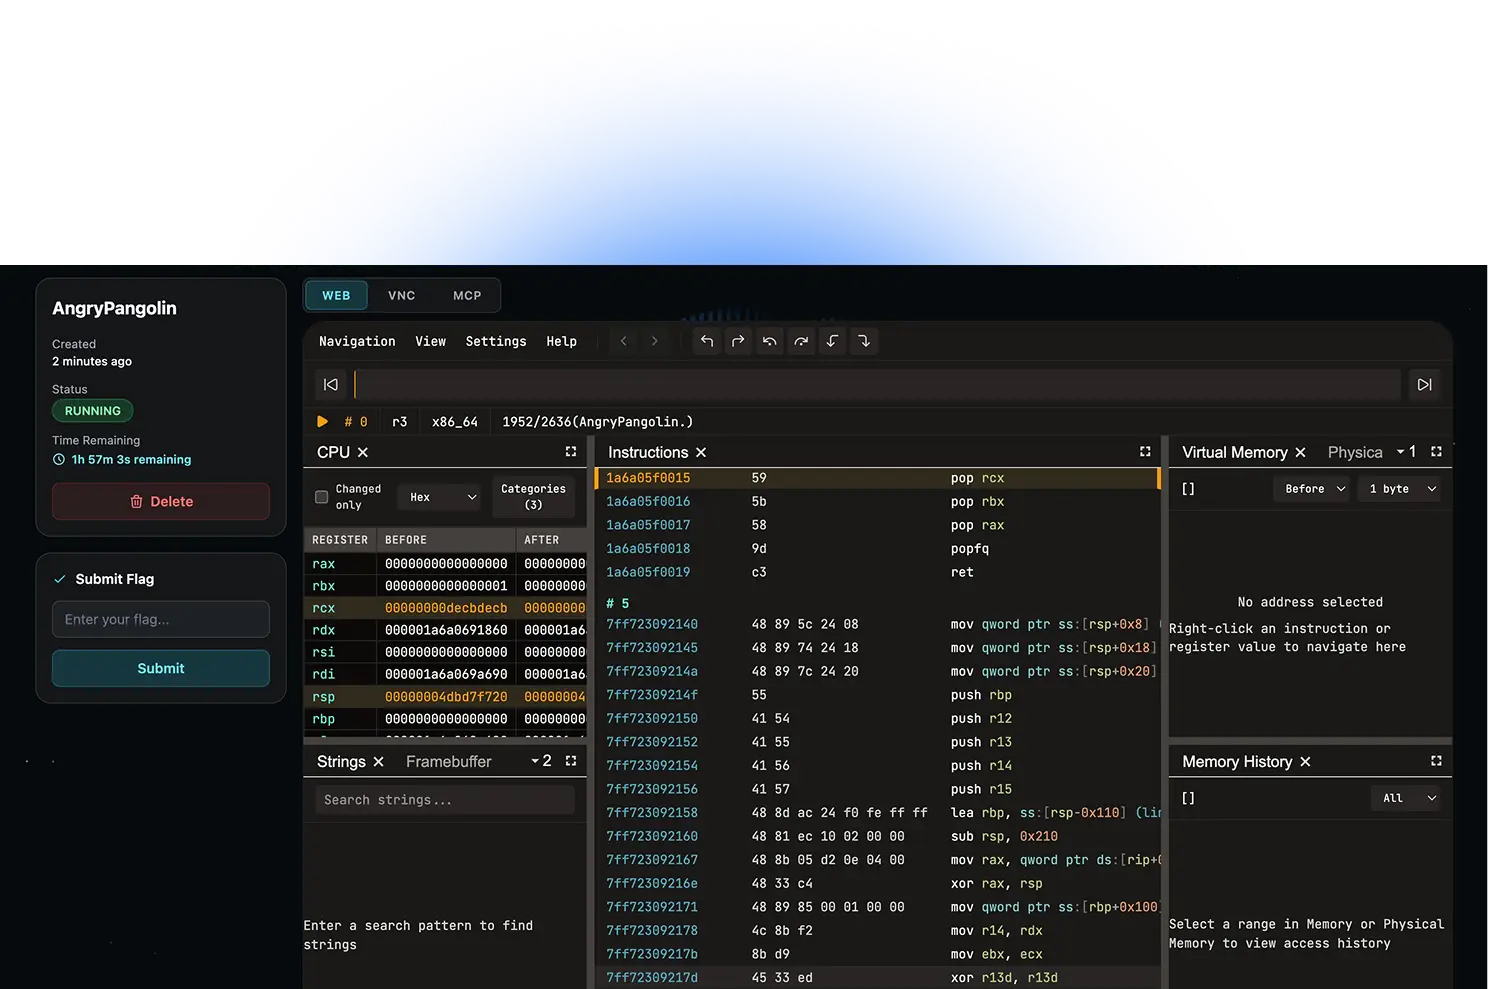Maximize the Strings panel

[571, 761]
